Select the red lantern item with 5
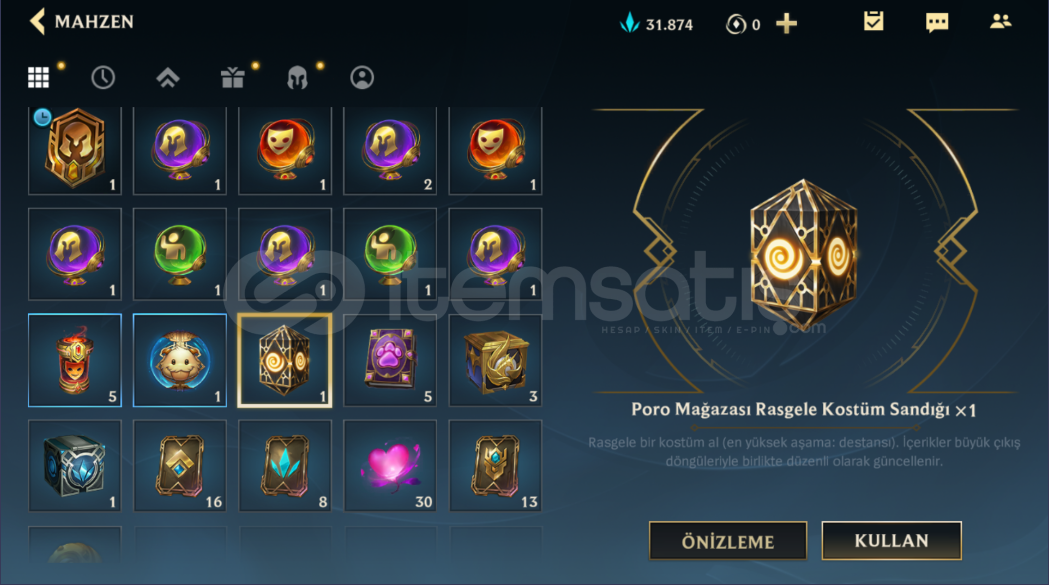The width and height of the screenshot is (1049, 585). coord(75,360)
